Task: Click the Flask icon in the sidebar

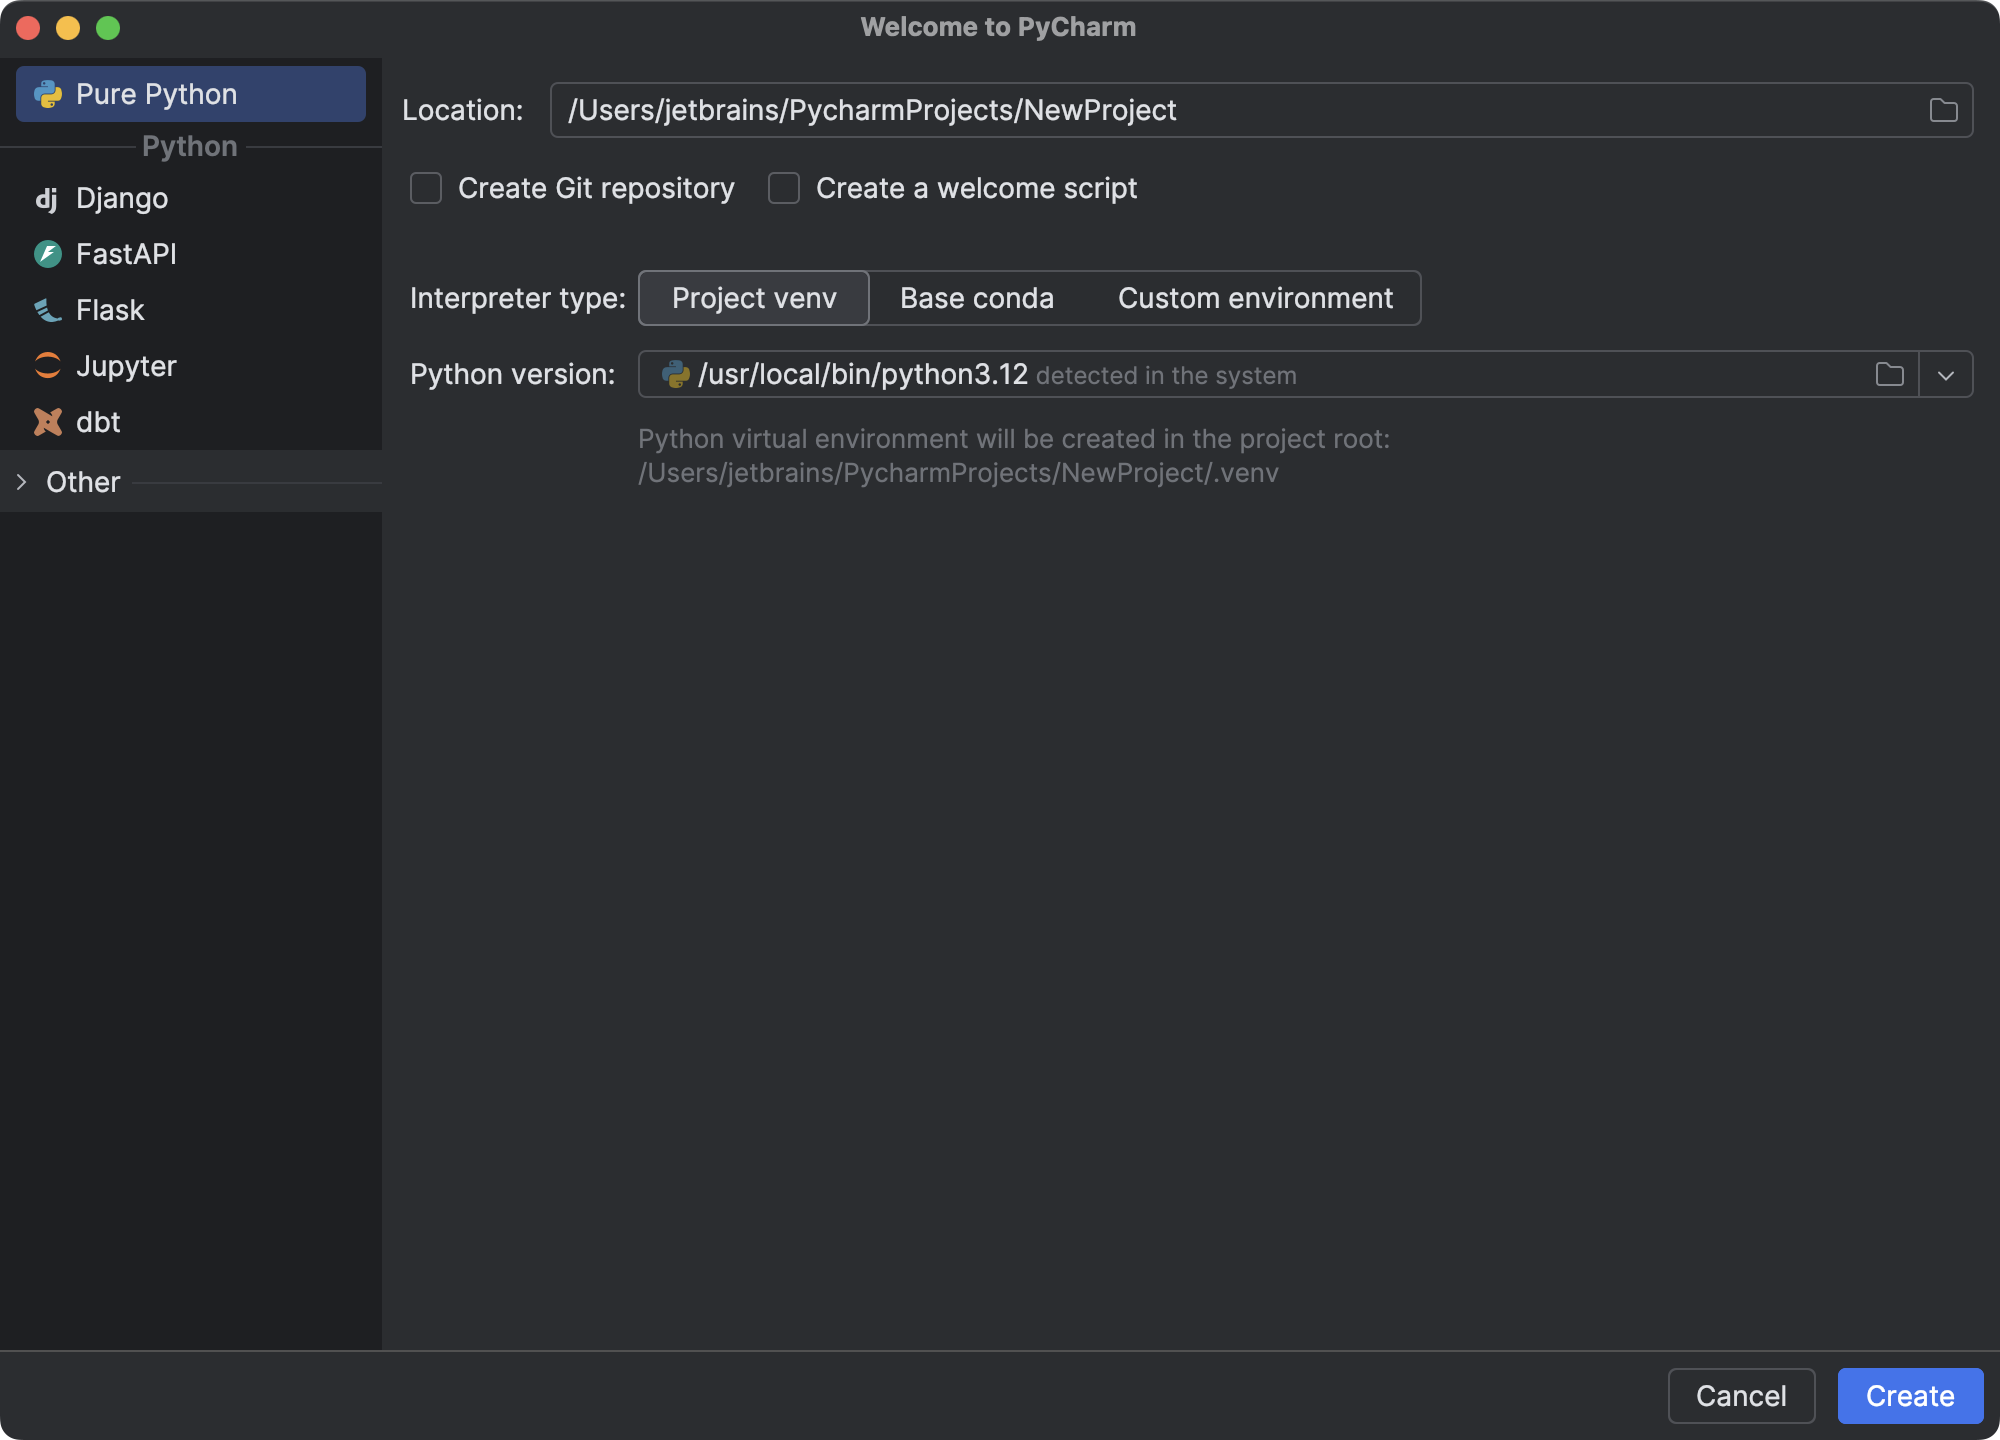Action: click(x=48, y=310)
